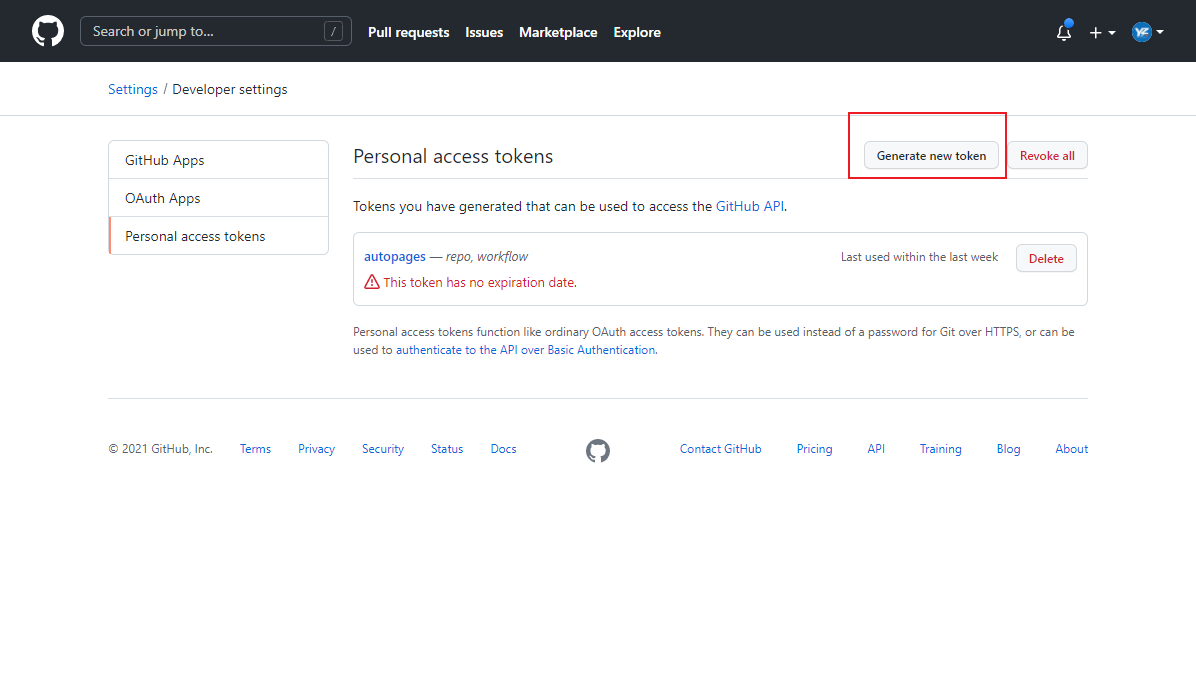Expand the plus create-new menu

[x=1102, y=32]
